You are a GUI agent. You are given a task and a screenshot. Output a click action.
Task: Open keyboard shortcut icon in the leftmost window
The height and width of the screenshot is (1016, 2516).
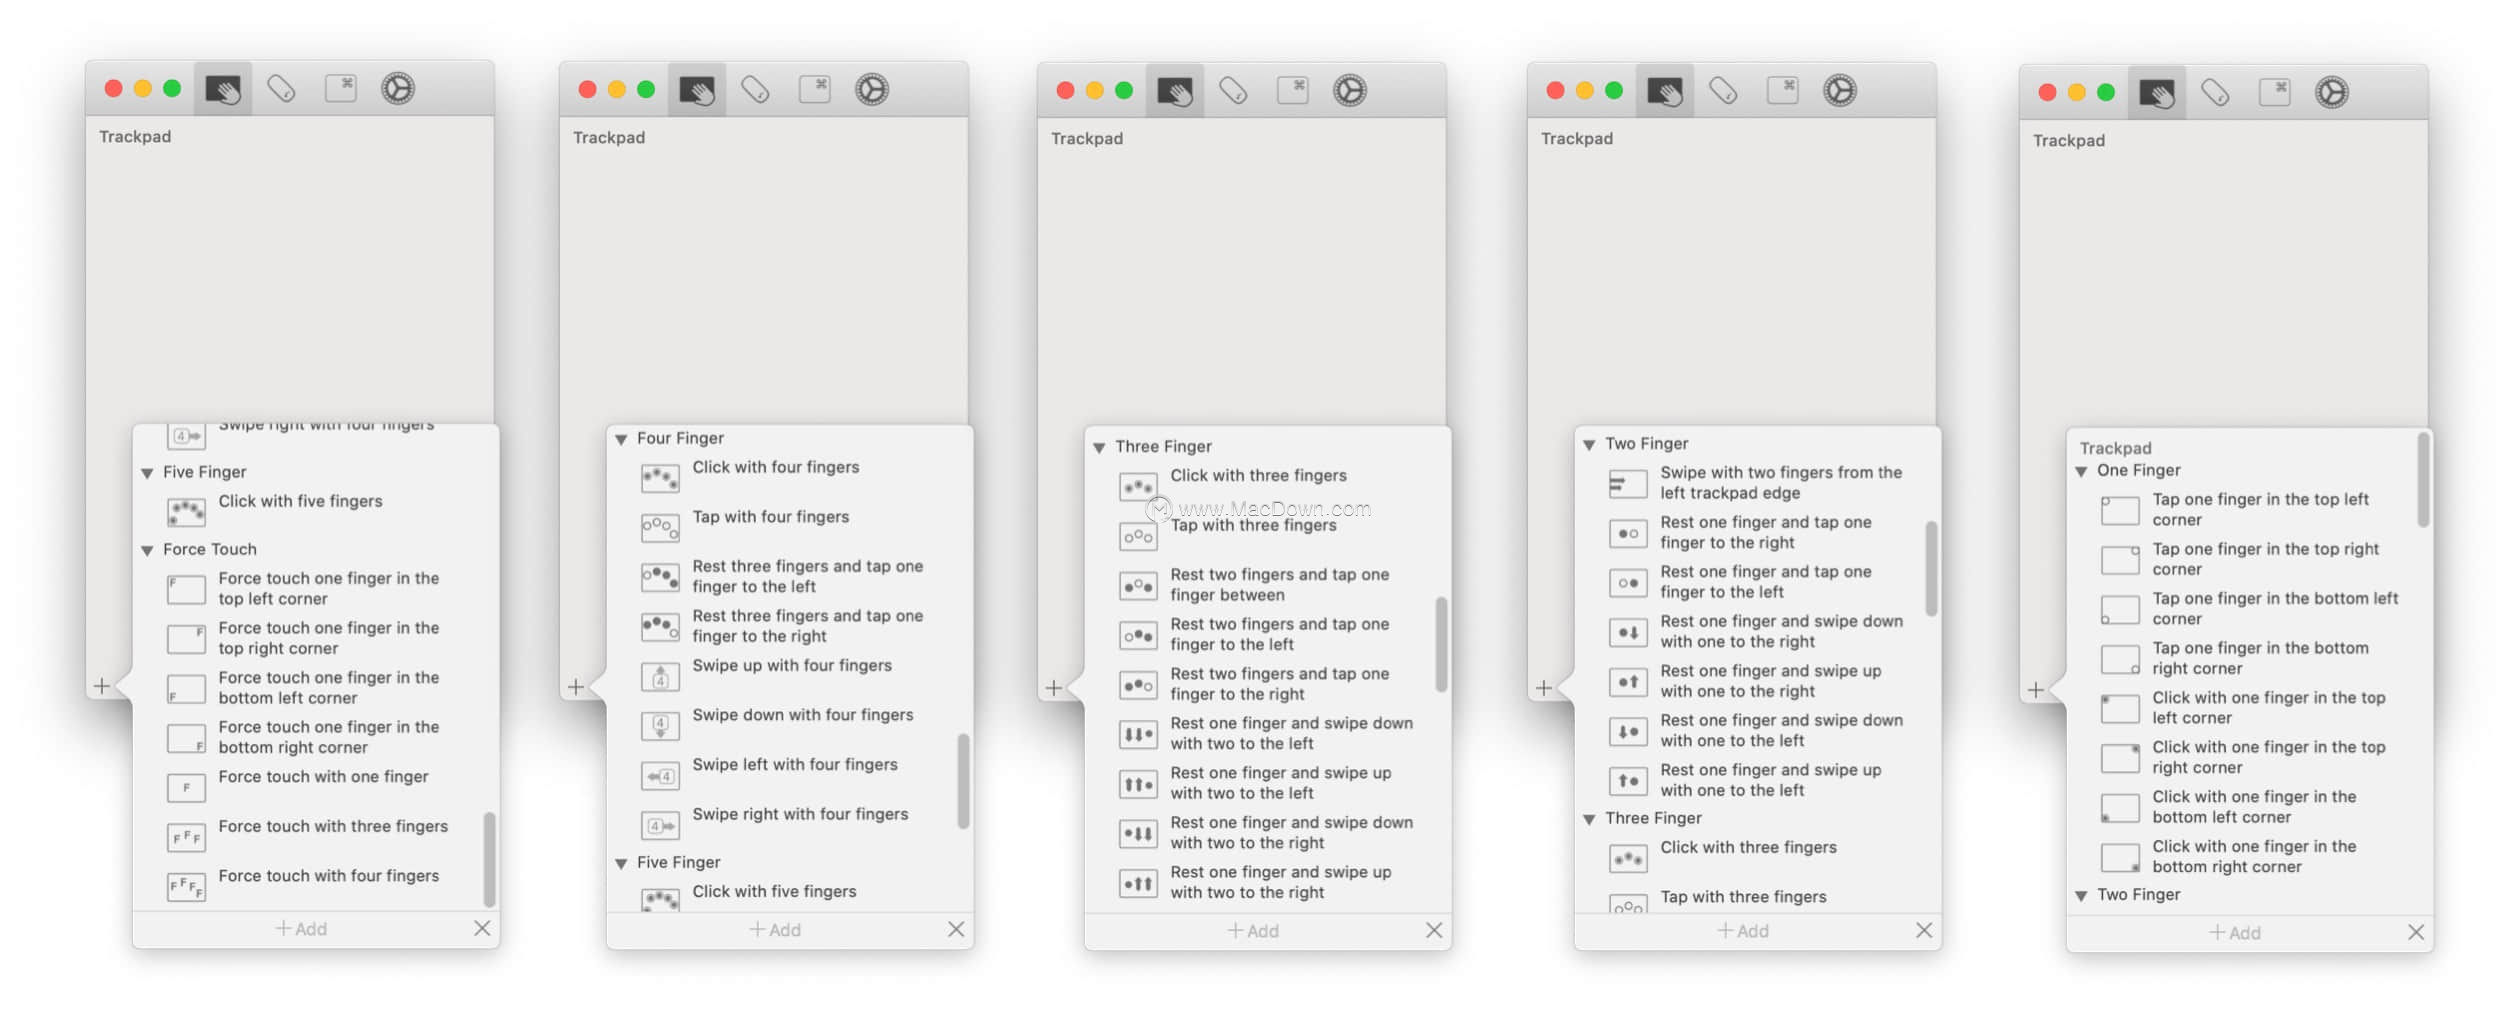pyautogui.click(x=341, y=88)
